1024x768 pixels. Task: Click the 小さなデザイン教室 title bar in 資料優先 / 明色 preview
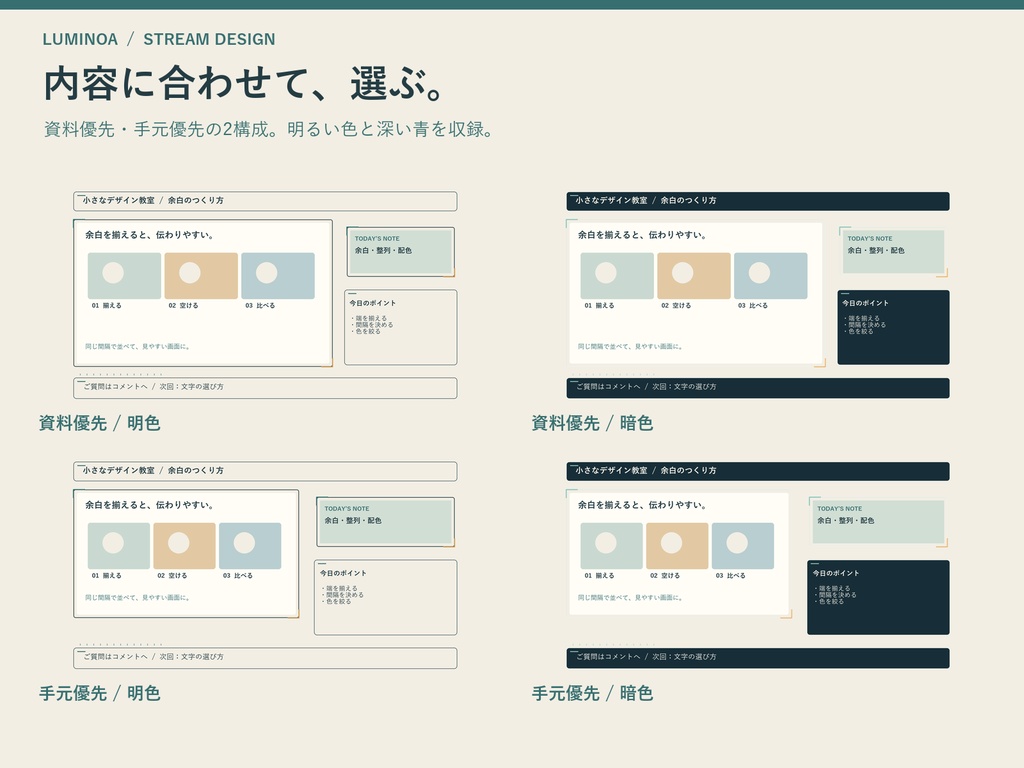pos(265,201)
